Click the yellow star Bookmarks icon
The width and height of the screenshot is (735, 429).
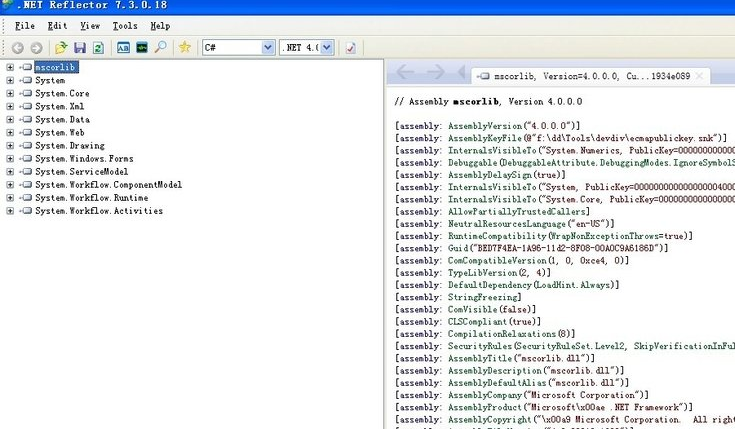pyautogui.click(x=184, y=47)
